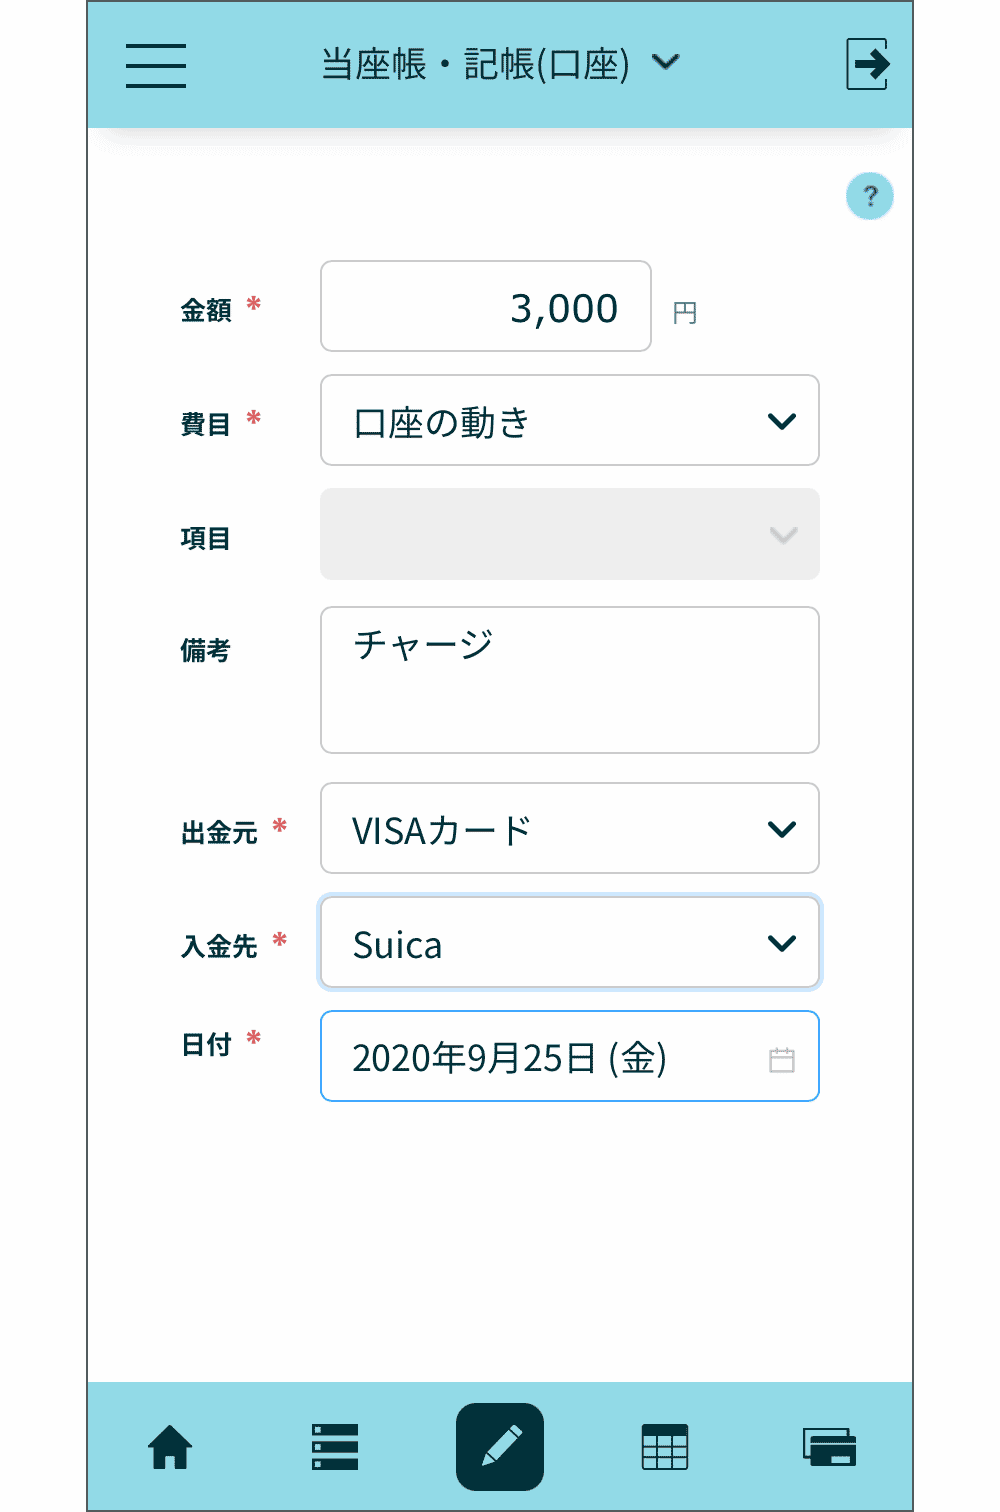
Task: Open the table grid icon
Action: coord(665,1447)
